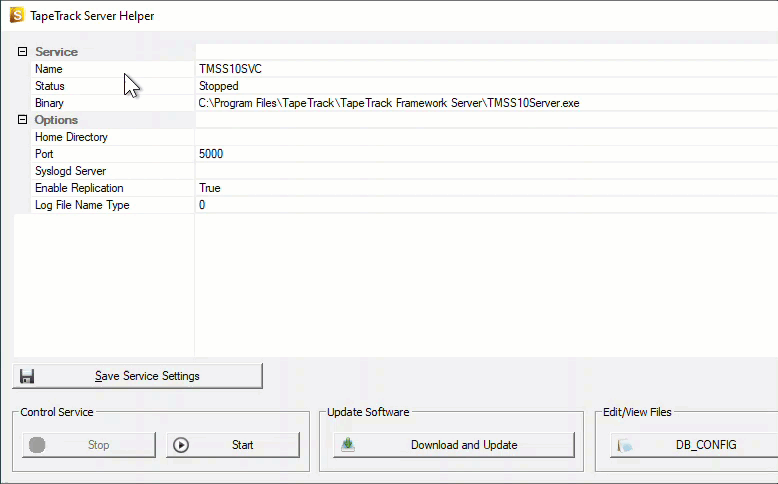Click the floppy disk icon on Save Service Settings
Screen dimensions: 778x484
[27, 376]
